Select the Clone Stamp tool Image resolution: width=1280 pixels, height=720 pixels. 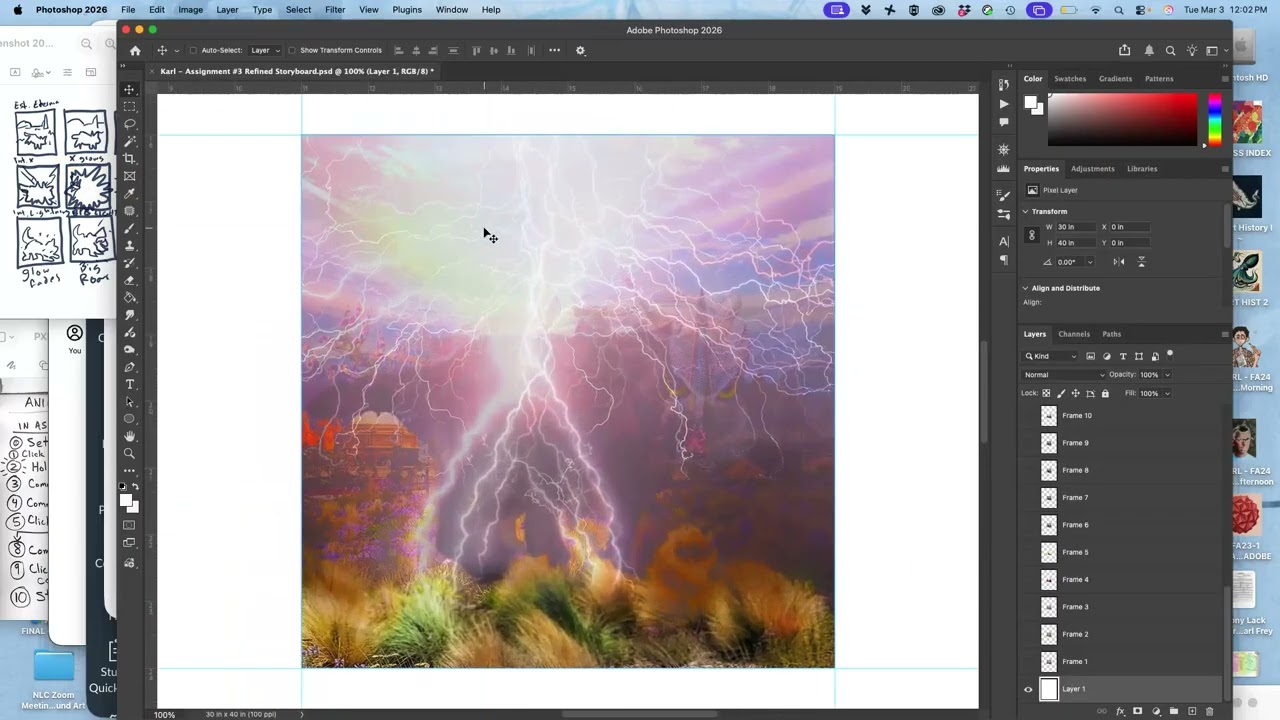(130, 245)
